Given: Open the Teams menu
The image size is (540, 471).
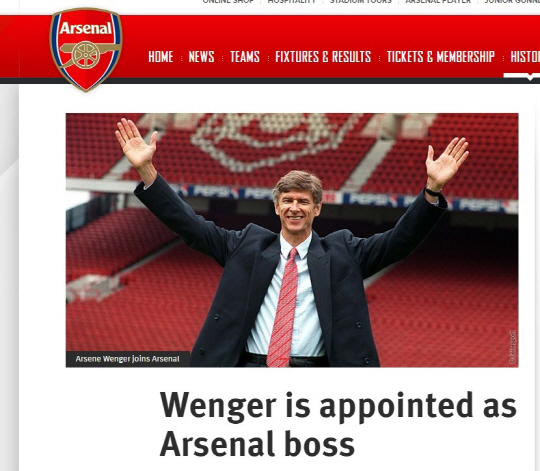Looking at the screenshot, I should point(245,57).
